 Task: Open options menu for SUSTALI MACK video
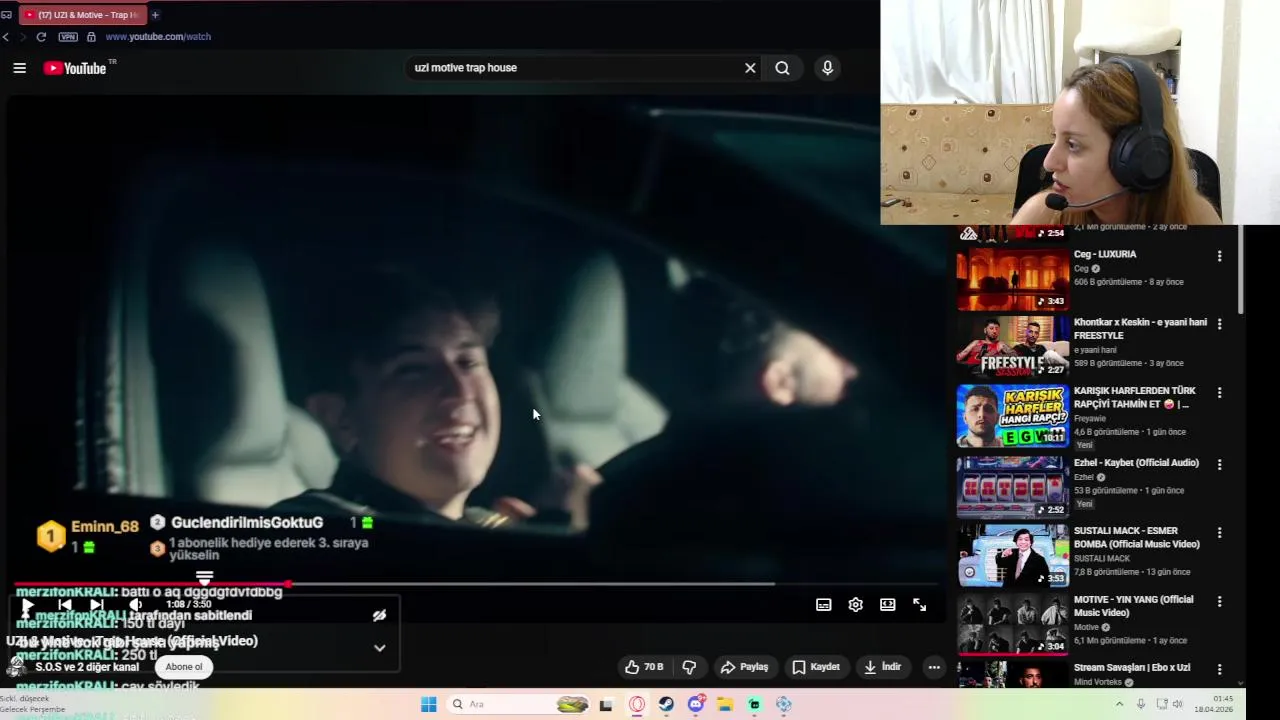coord(1219,532)
